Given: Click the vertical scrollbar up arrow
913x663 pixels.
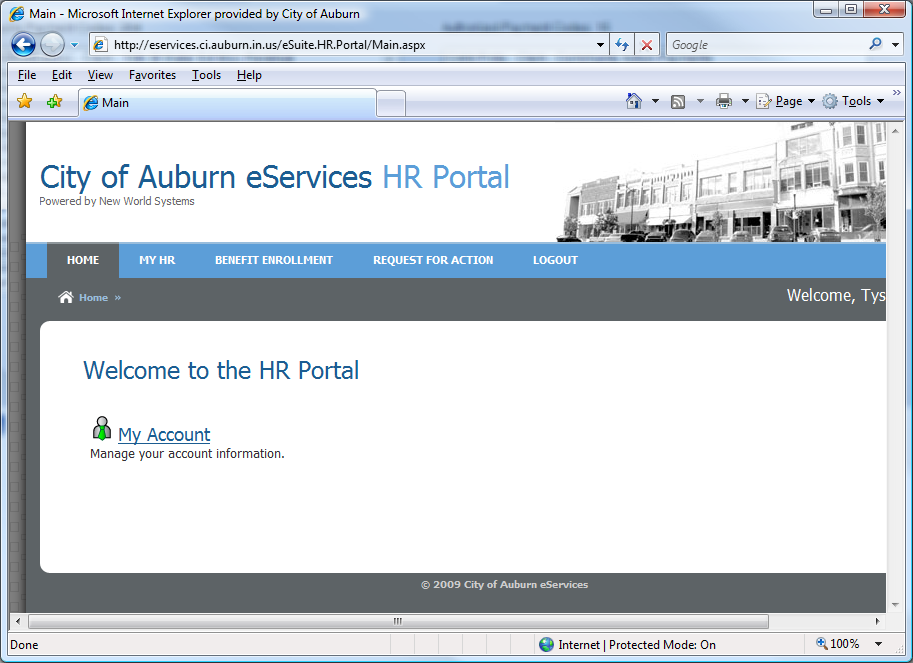Looking at the screenshot, I should click(x=895, y=130).
